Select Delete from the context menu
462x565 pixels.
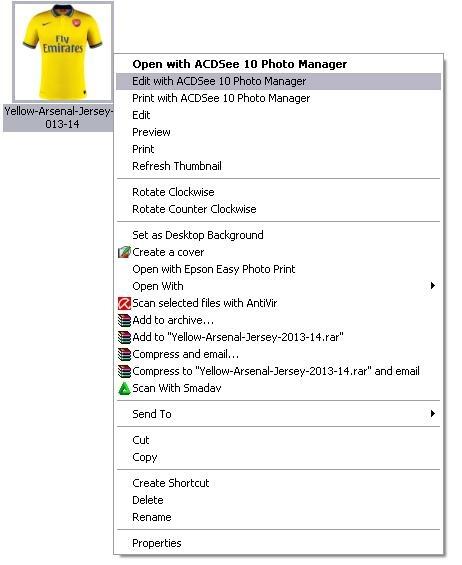click(278, 500)
